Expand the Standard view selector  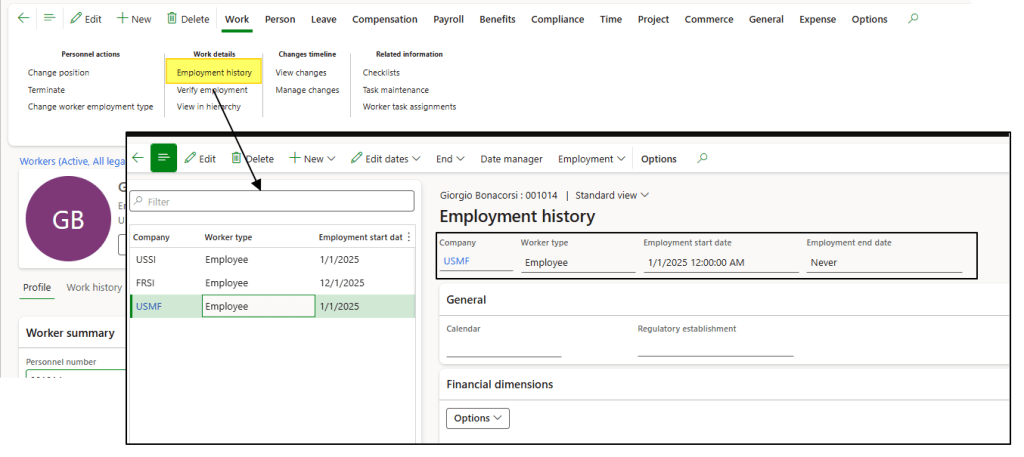612,195
